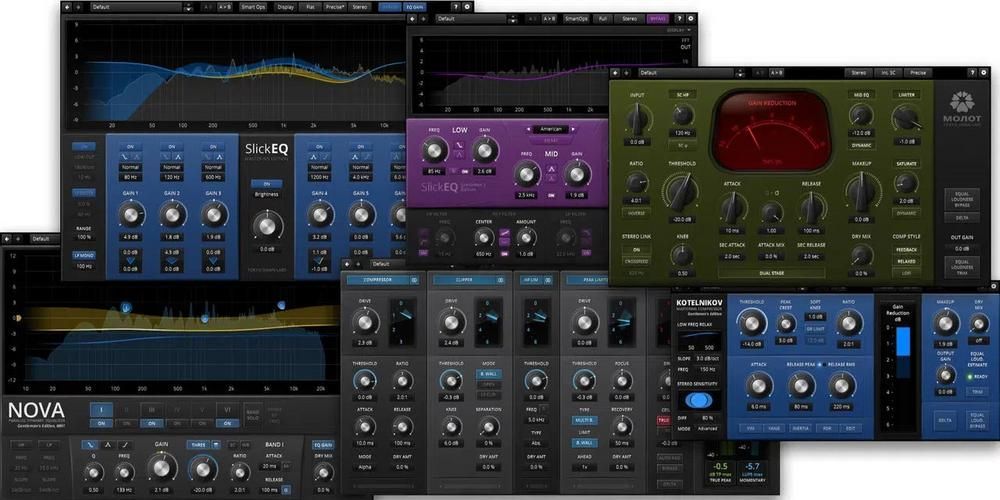Click A>B button in Molot toolbar

point(776,73)
